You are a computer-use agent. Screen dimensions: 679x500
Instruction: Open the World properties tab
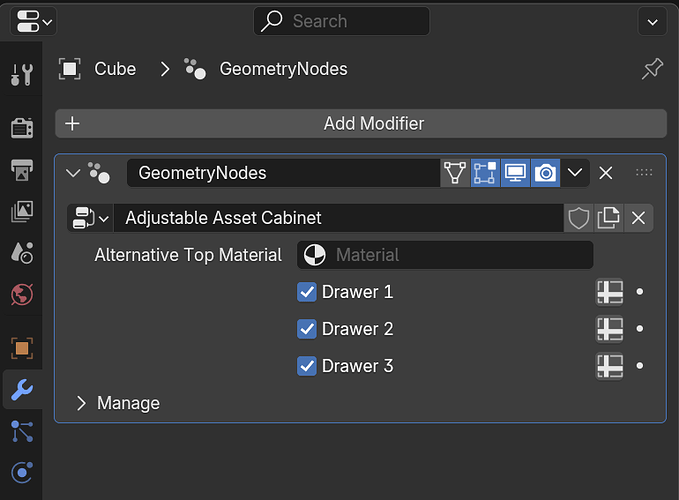pyautogui.click(x=22, y=295)
